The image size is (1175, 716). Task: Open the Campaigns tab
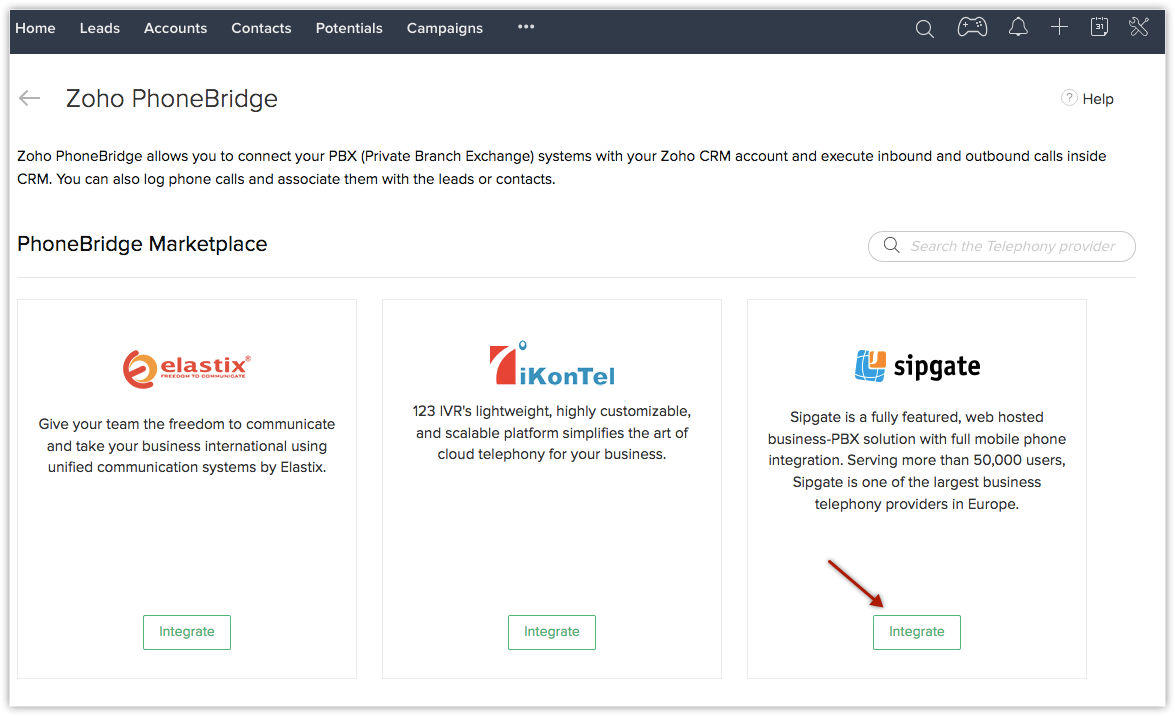[x=444, y=28]
